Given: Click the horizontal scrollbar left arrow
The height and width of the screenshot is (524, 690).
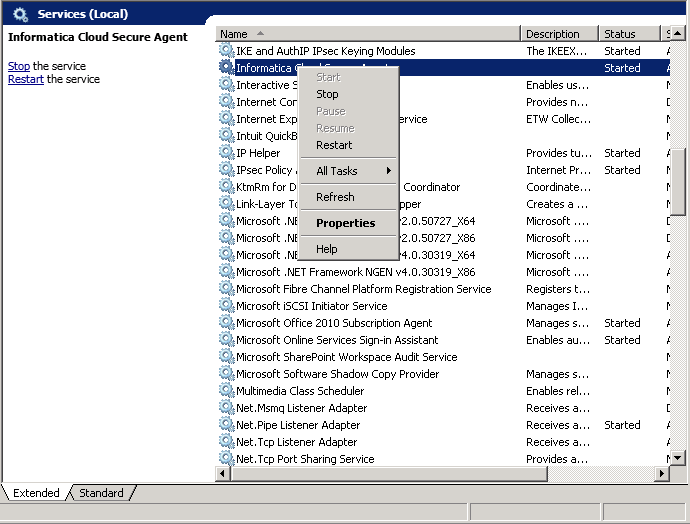Looking at the screenshot, I should (x=222, y=473).
